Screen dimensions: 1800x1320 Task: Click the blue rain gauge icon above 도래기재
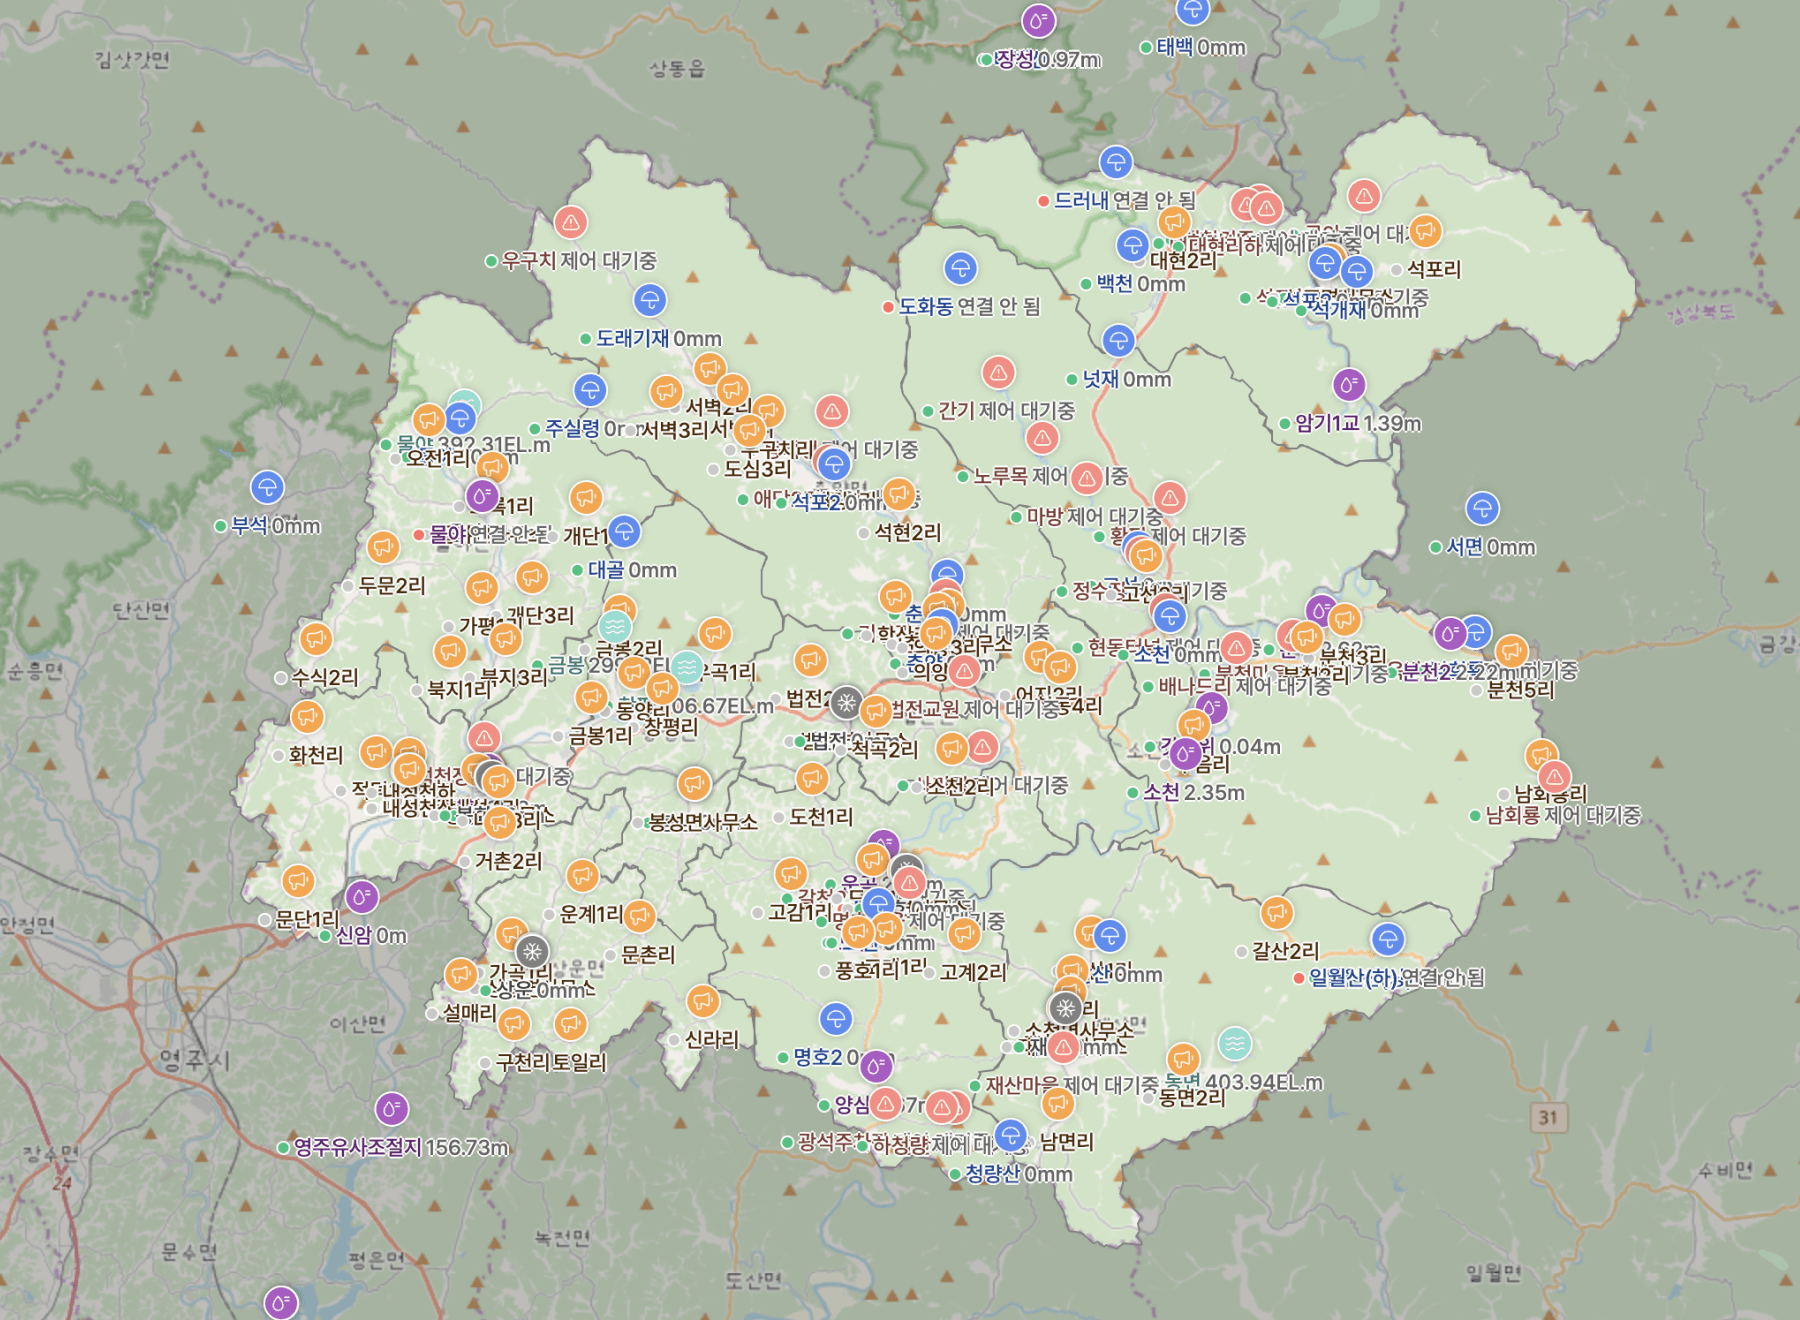click(650, 300)
